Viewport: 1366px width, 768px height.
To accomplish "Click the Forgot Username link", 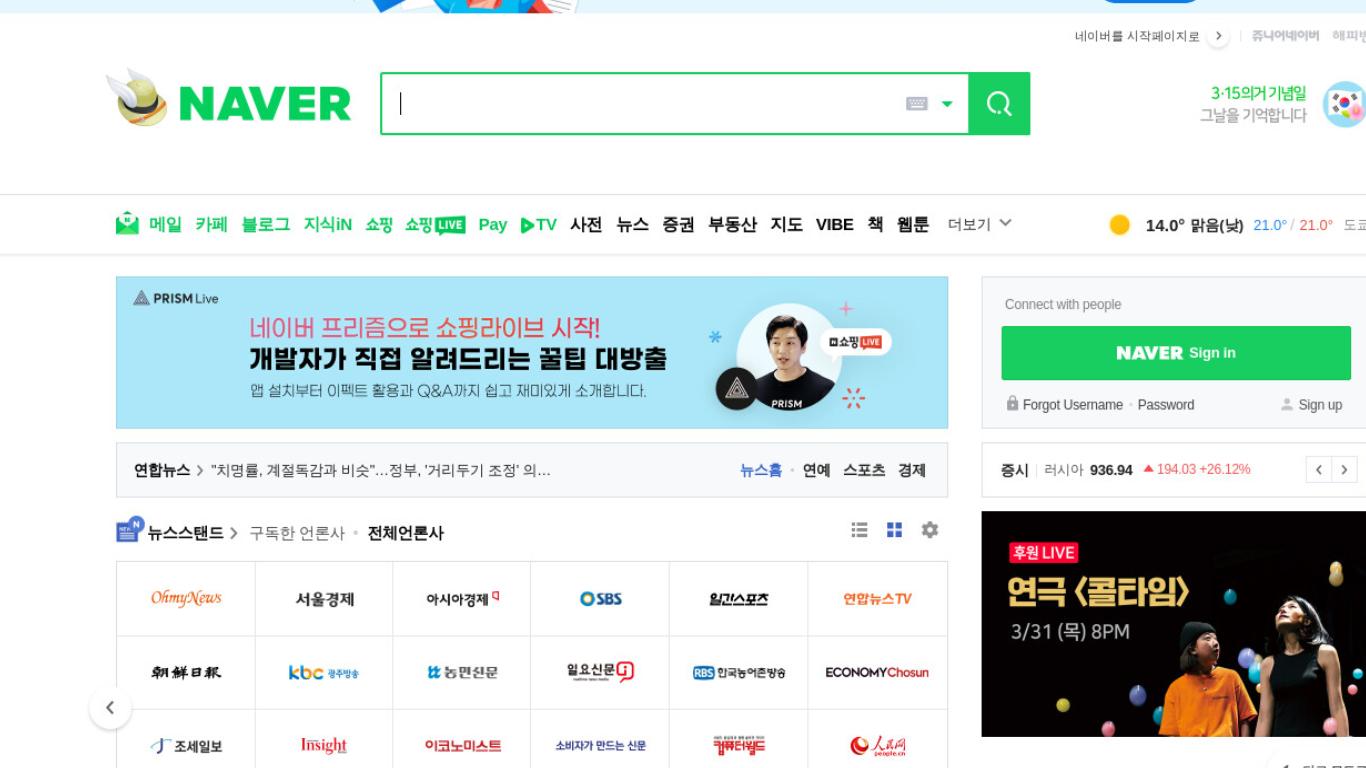I will tap(1072, 405).
